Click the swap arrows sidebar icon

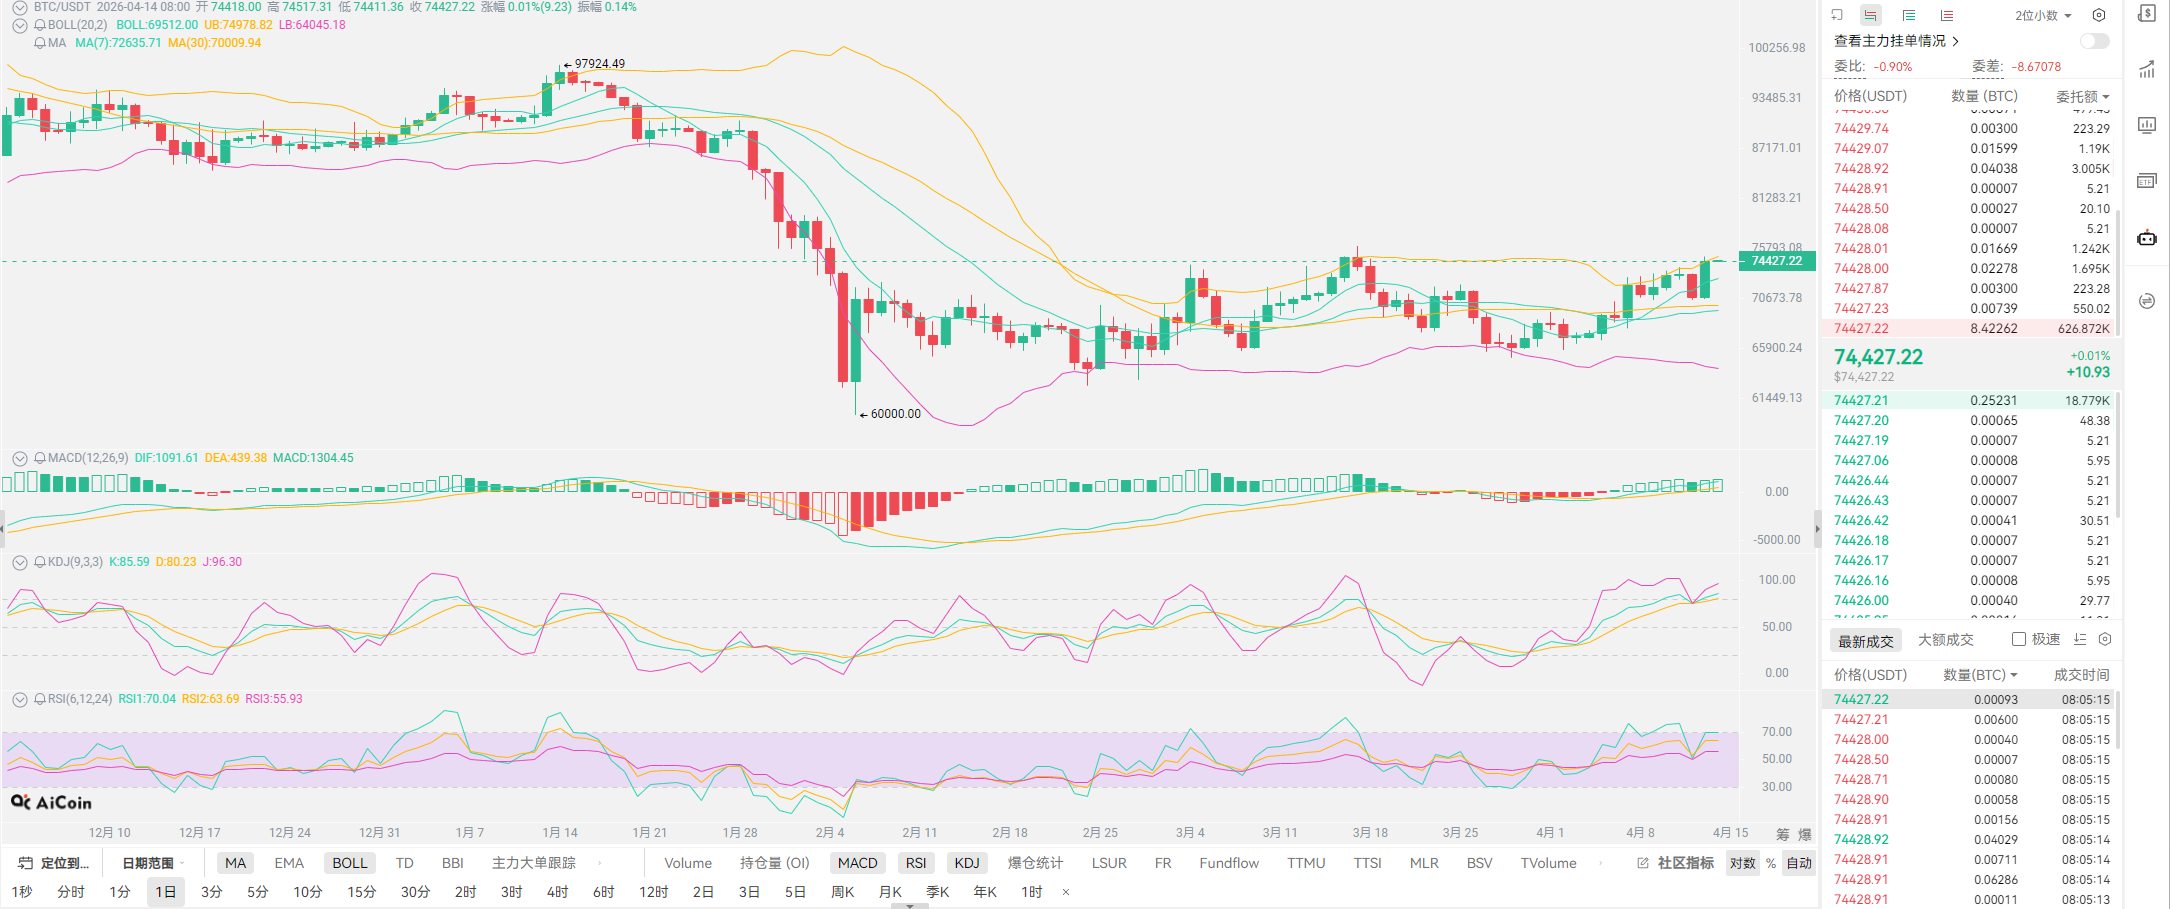[2146, 301]
